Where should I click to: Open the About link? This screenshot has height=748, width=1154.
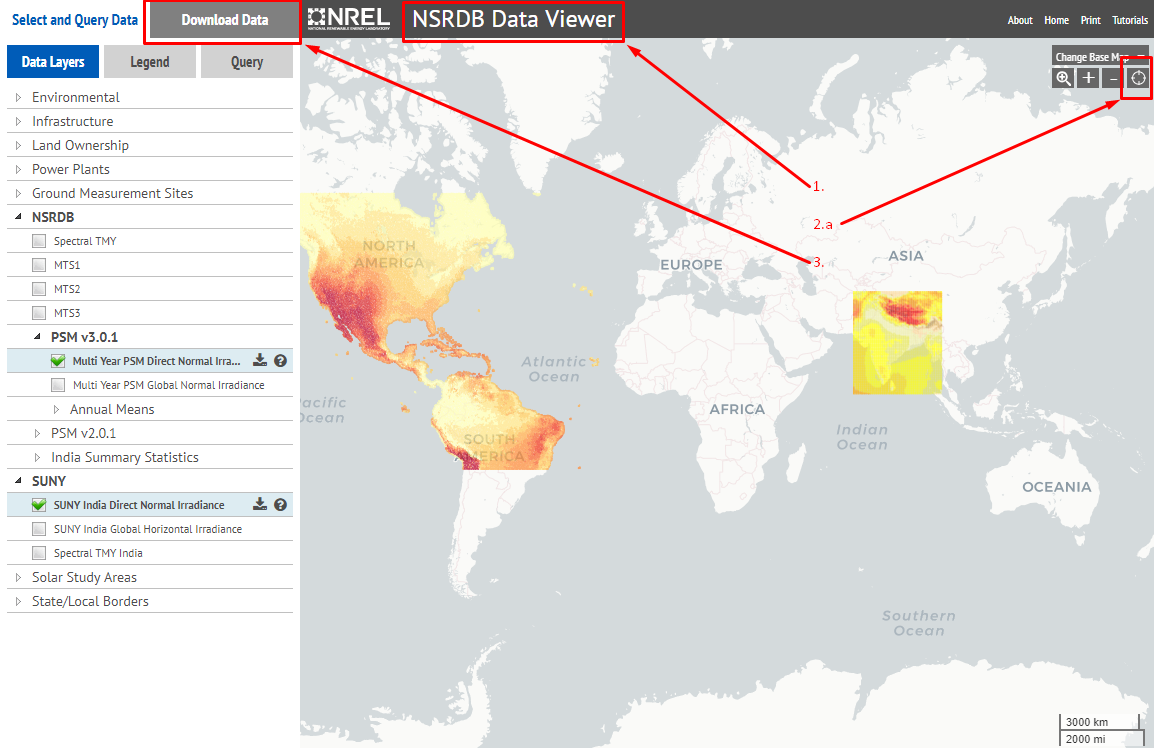[1020, 20]
